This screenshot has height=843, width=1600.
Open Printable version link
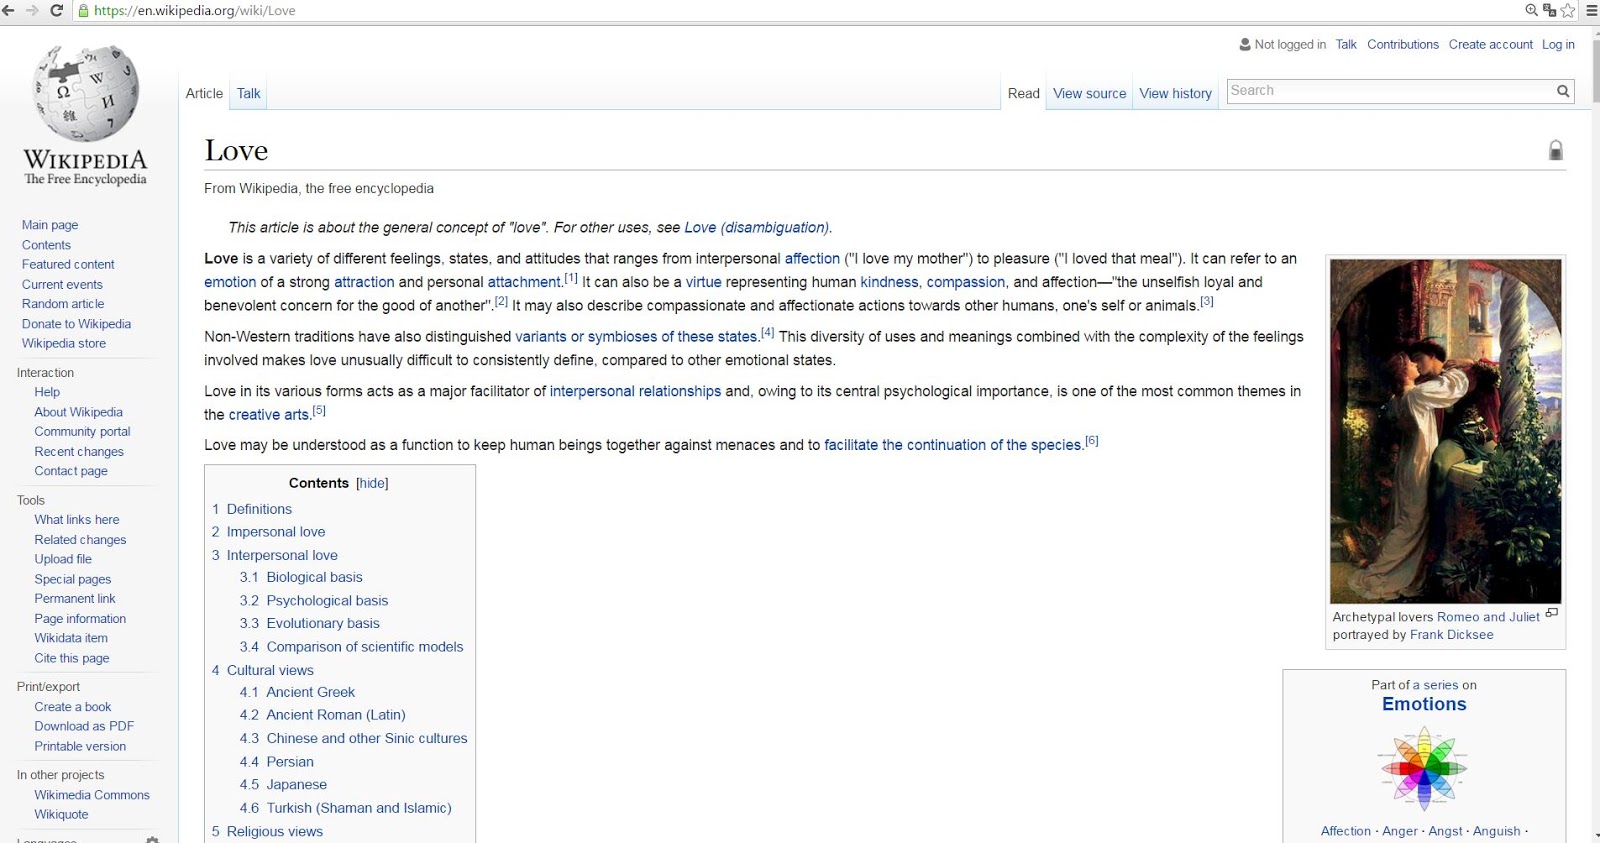[x=80, y=746]
